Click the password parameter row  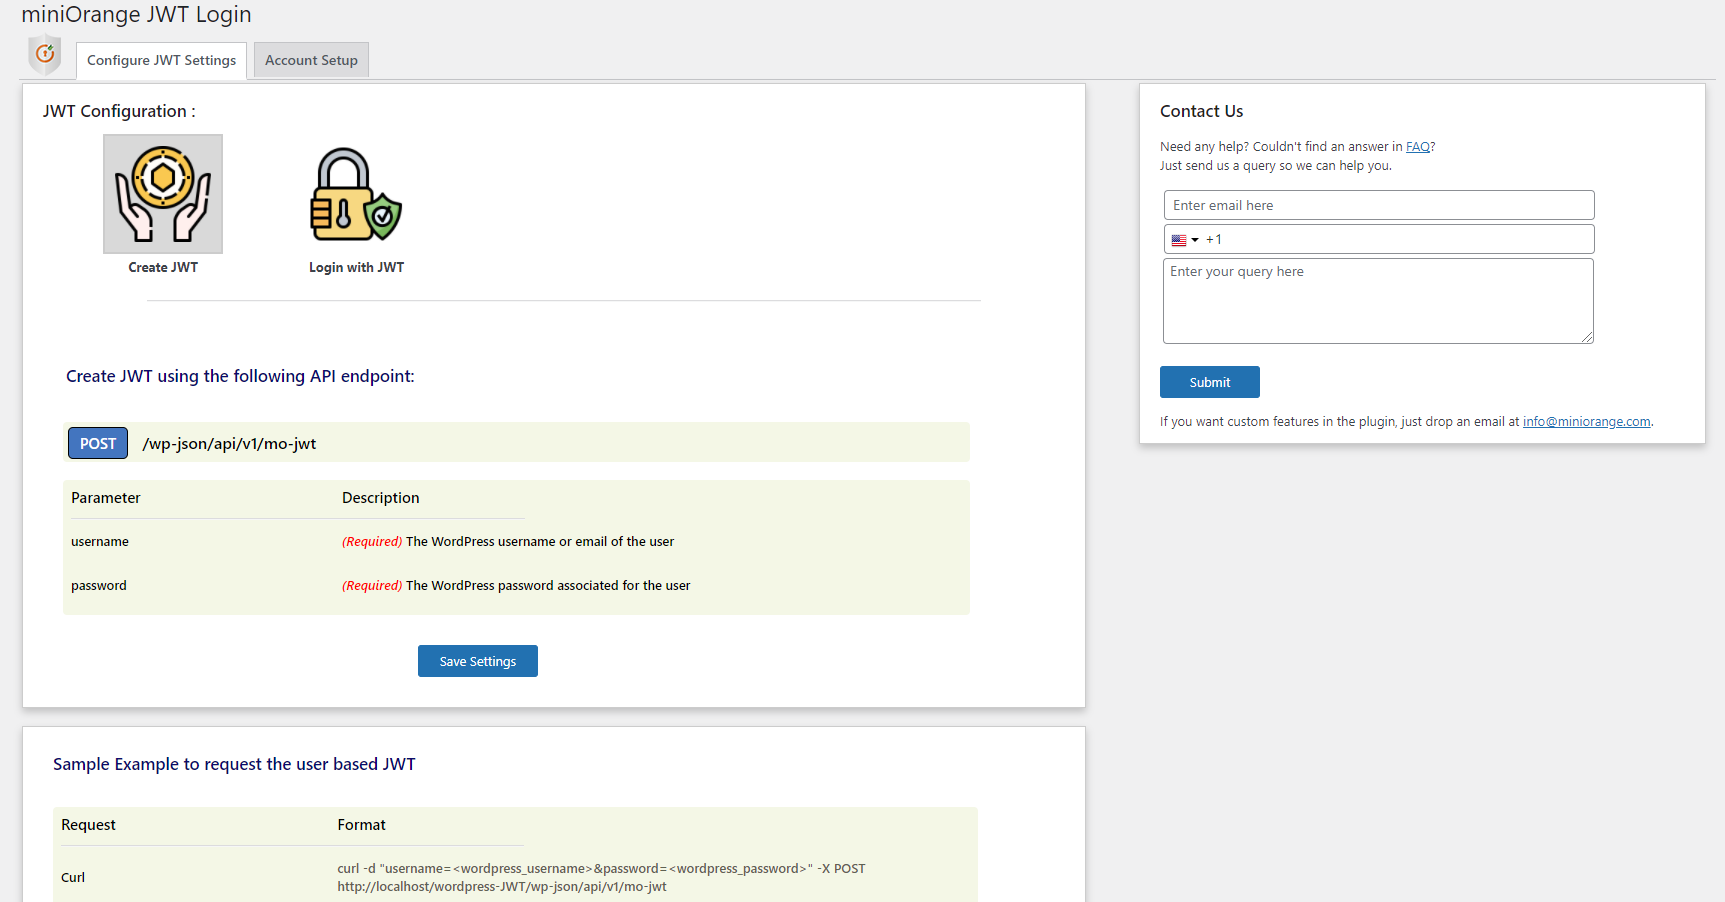coord(516,586)
